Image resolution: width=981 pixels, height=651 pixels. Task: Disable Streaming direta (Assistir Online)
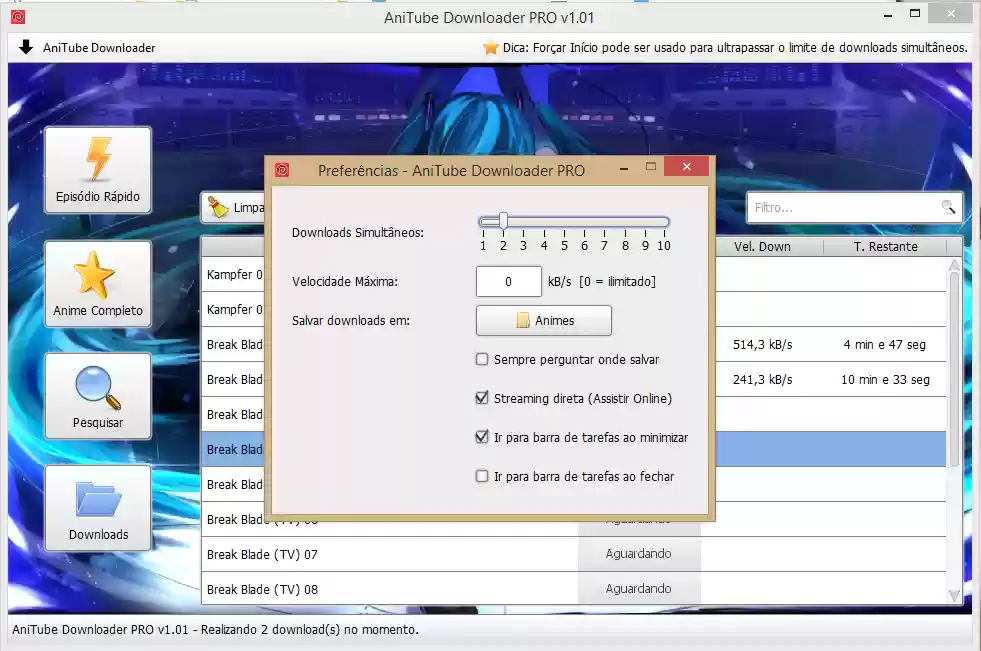482,398
